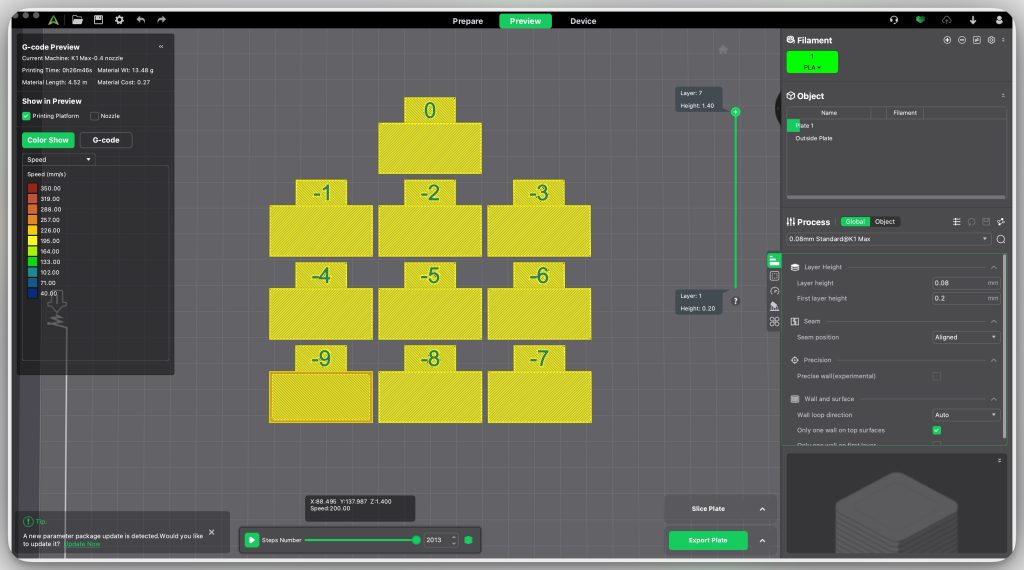Viewport: 1024px width, 570px height.
Task: Click the home view icon in viewport
Action: click(x=723, y=49)
